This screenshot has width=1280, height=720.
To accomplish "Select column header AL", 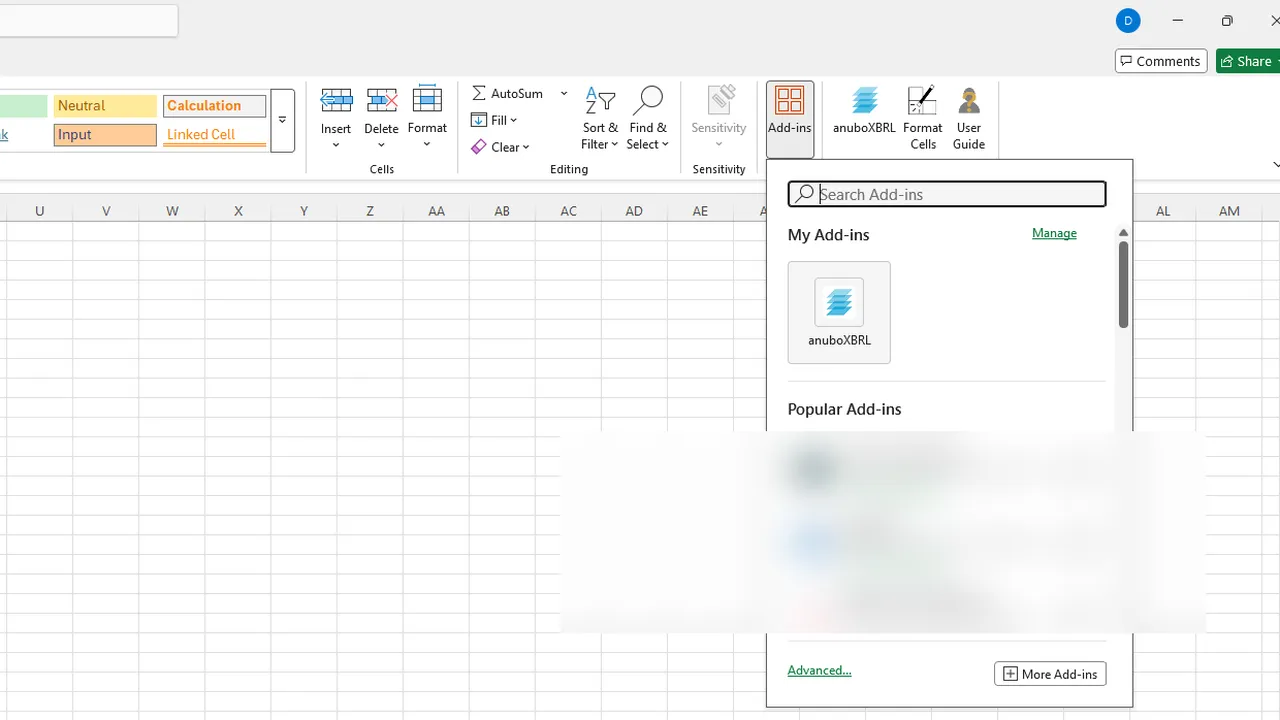I will tap(1163, 211).
